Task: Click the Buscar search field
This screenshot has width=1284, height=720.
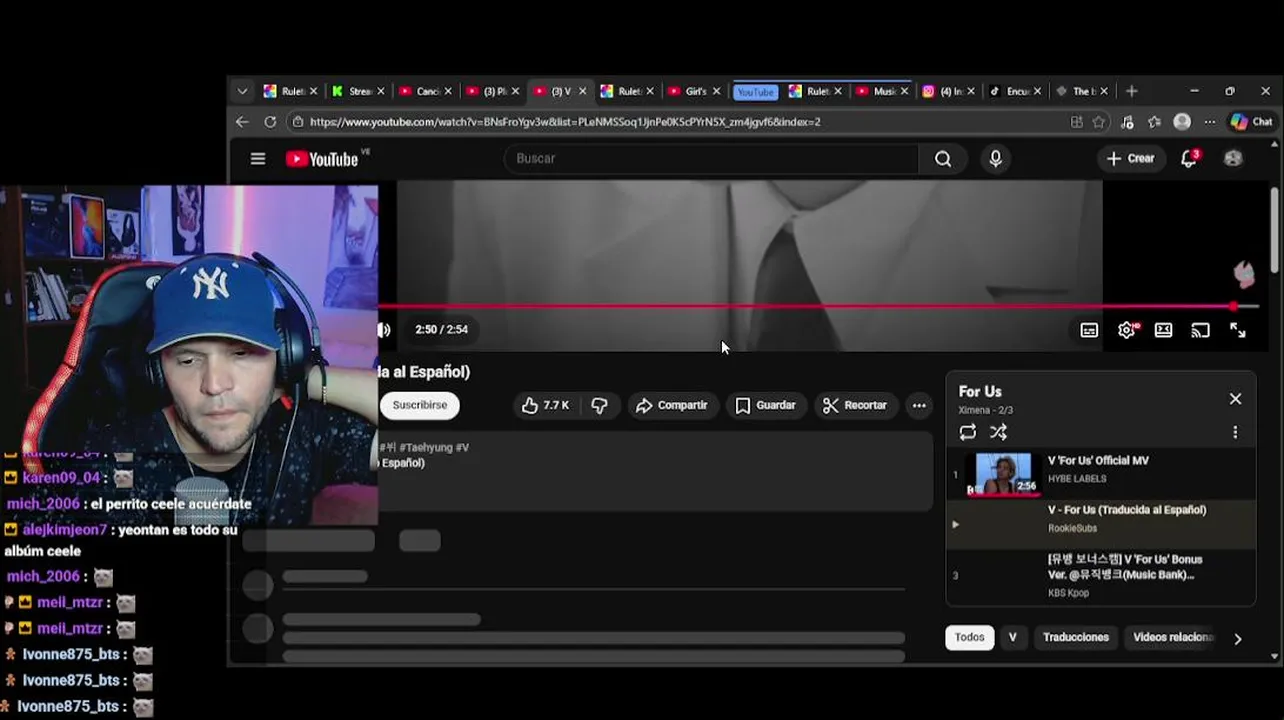Action: coord(710,158)
